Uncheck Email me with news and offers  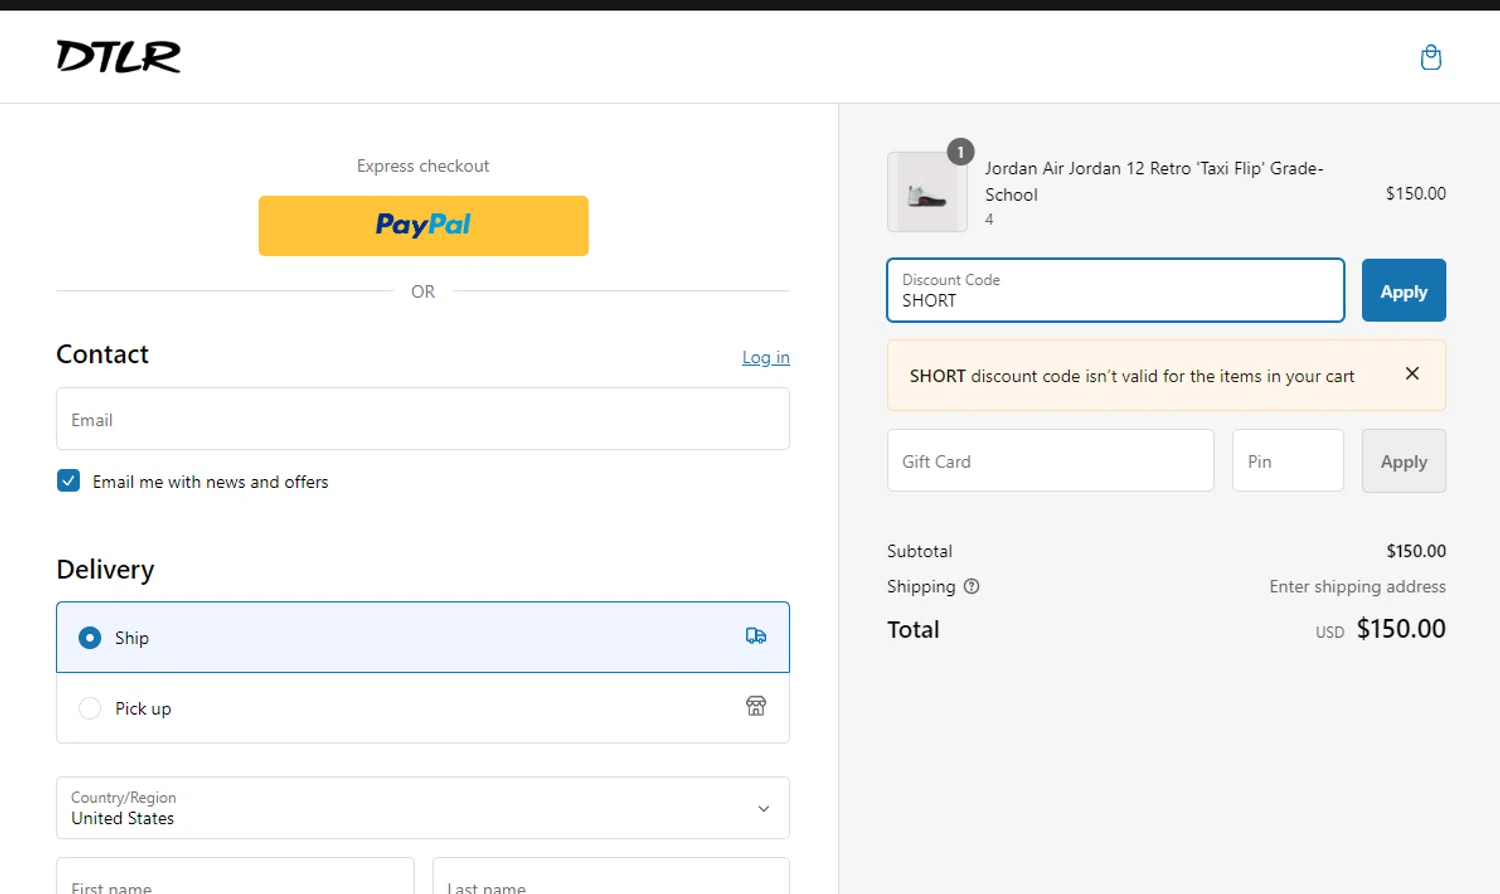coord(68,481)
